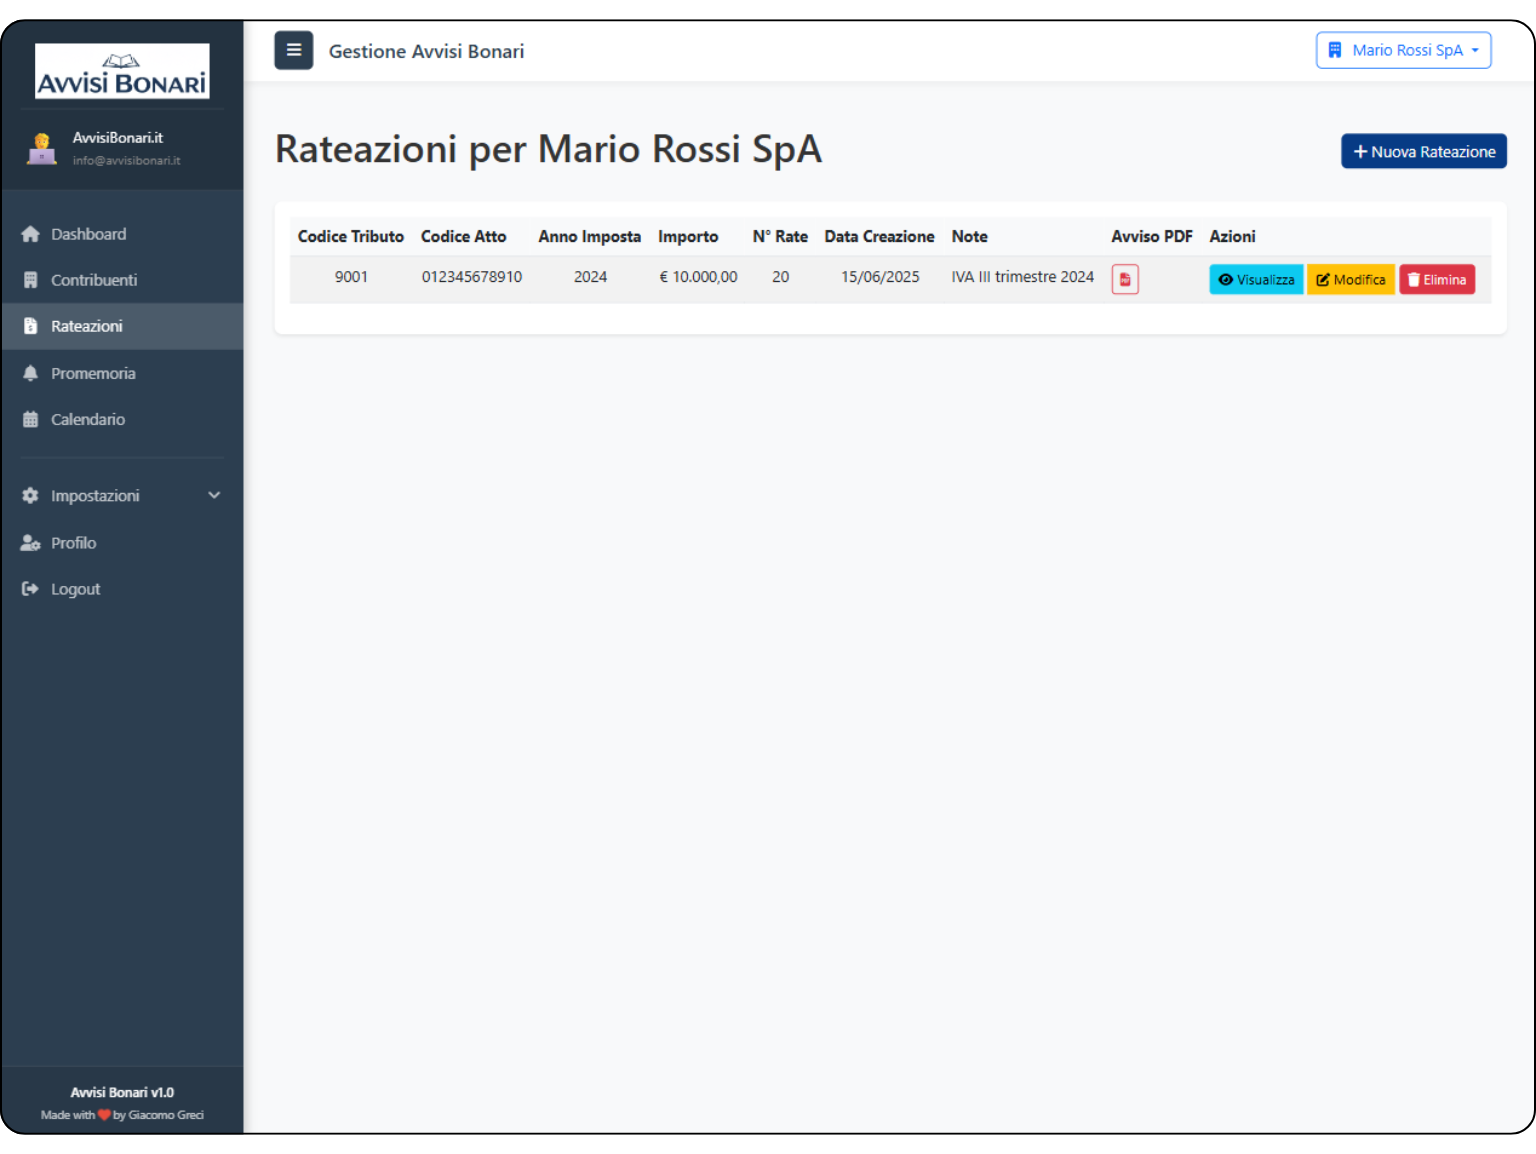Click the Calendario calendar icon
This screenshot has width=1536, height=1154.
pos(31,419)
